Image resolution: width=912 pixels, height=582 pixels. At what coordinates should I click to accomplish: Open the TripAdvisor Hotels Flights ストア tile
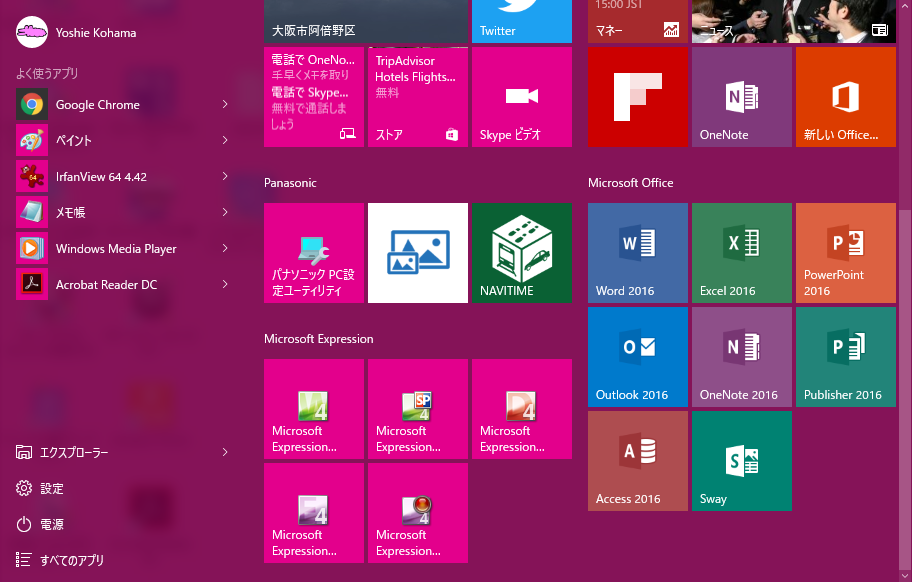[x=418, y=97]
